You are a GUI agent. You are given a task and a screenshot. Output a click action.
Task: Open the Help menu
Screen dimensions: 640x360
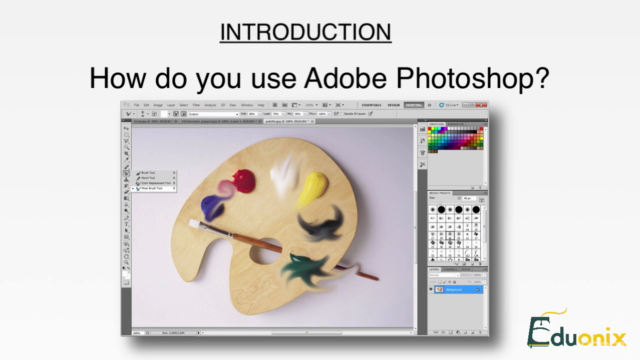click(261, 105)
